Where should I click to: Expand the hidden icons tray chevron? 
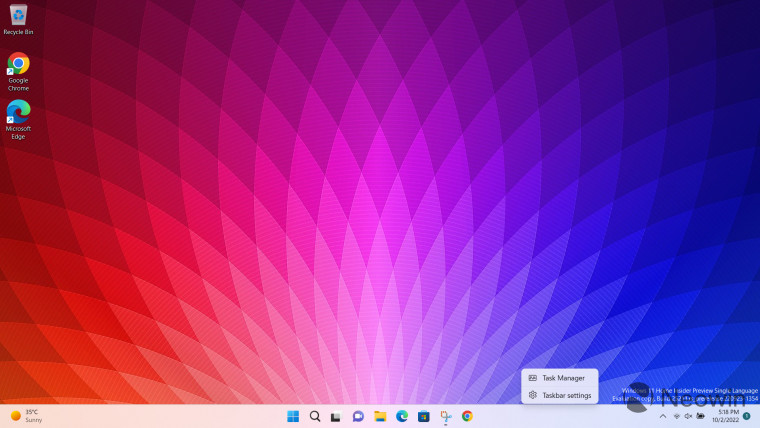pos(663,416)
